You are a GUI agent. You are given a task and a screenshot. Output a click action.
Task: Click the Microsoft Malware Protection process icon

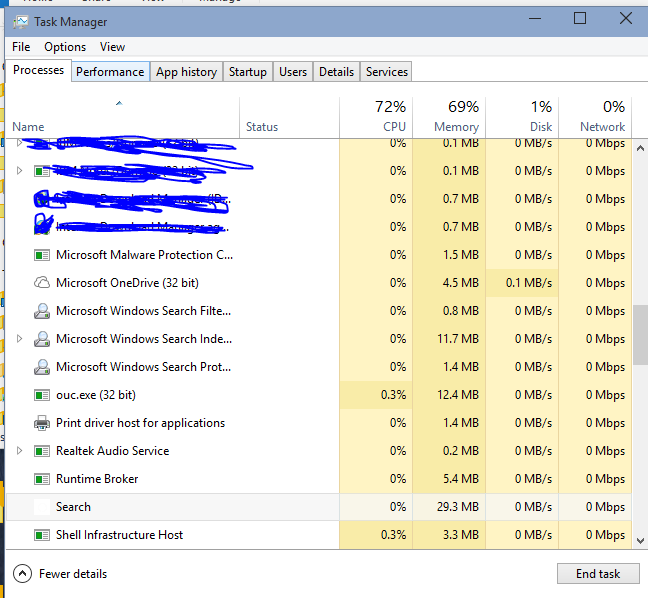pyautogui.click(x=42, y=255)
